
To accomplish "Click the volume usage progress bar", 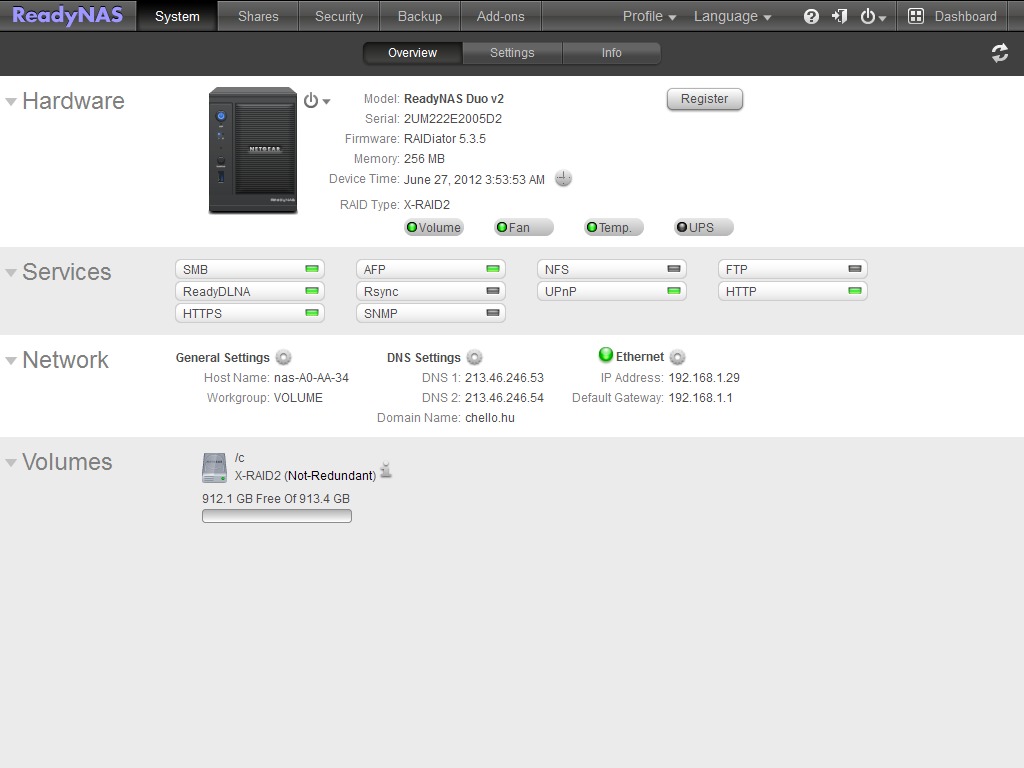I will (x=277, y=516).
